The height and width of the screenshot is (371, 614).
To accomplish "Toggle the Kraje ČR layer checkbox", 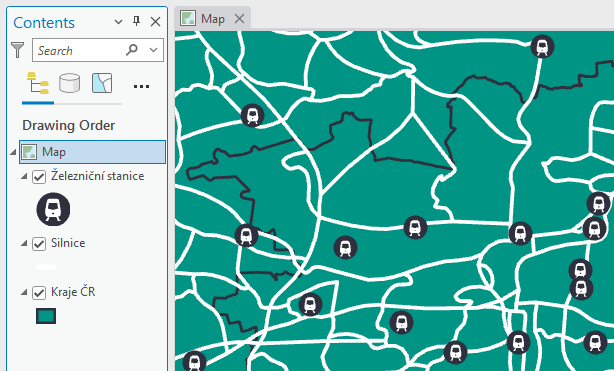I will [39, 293].
